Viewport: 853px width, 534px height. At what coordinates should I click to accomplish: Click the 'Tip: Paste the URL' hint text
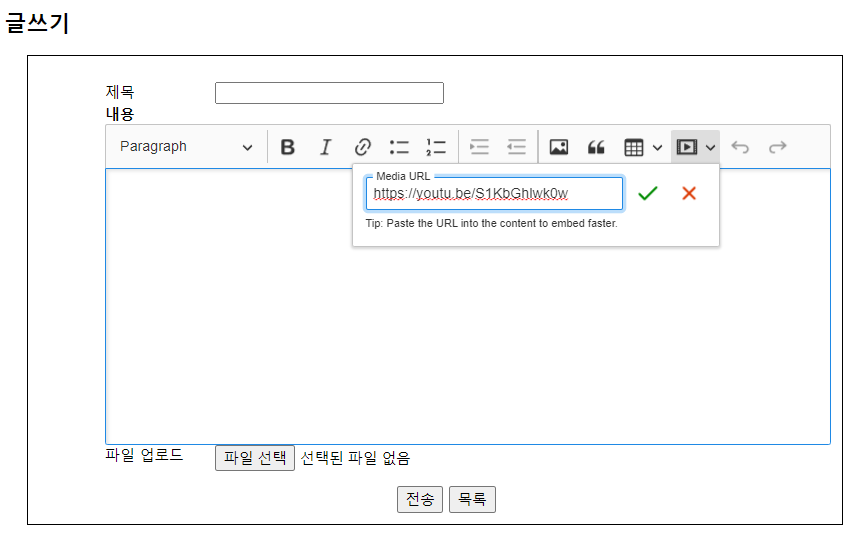[491, 223]
